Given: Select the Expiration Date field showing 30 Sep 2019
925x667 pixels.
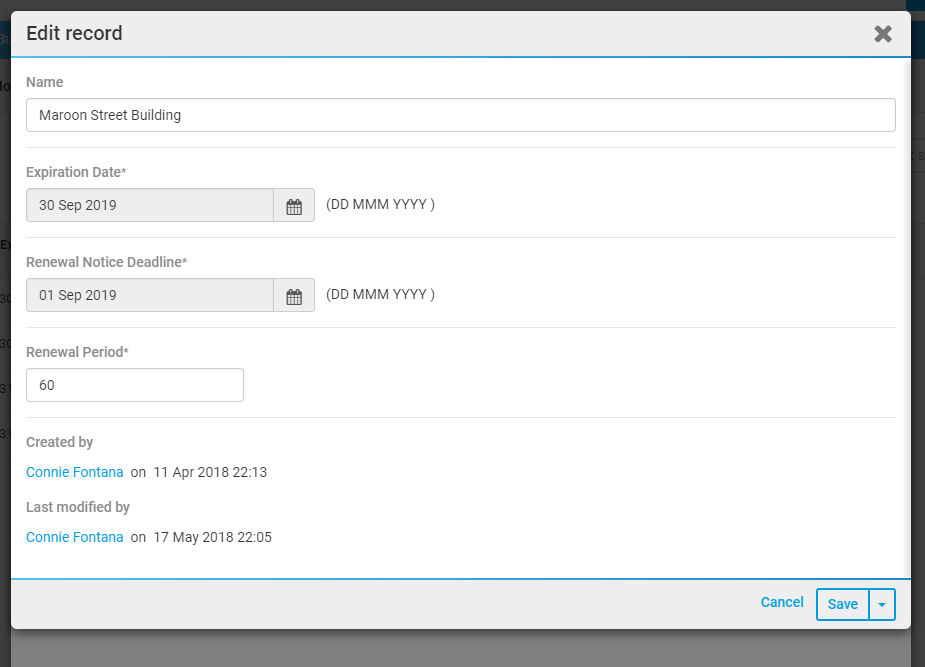Looking at the screenshot, I should pos(150,205).
